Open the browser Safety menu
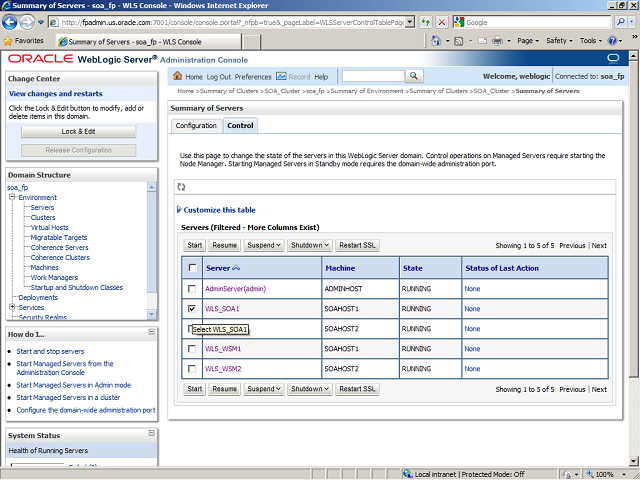 click(559, 41)
